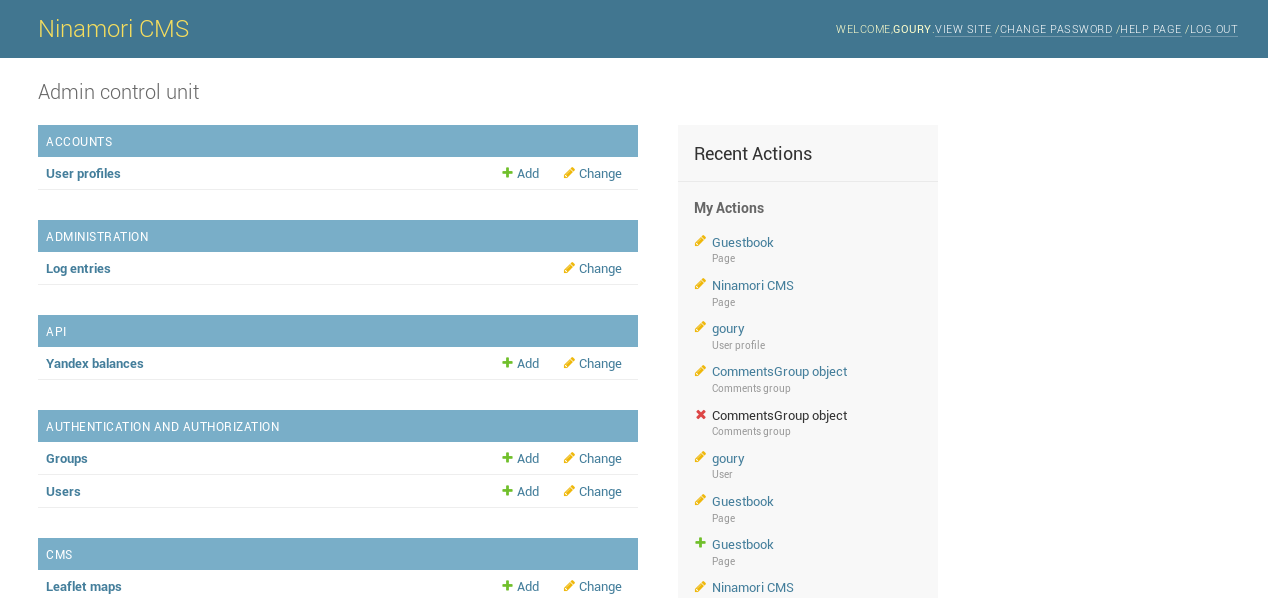Click the red delete icon for CommentsGroup object
The width and height of the screenshot is (1268, 598).
(698, 414)
